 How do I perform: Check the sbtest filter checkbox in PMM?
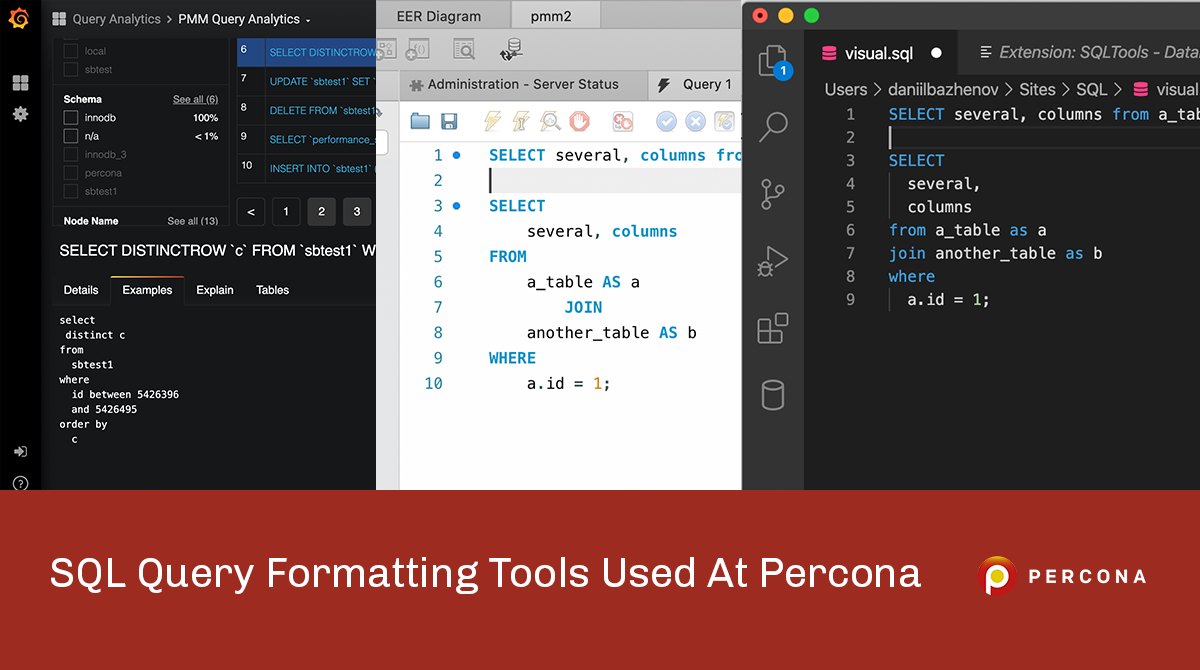[x=71, y=69]
